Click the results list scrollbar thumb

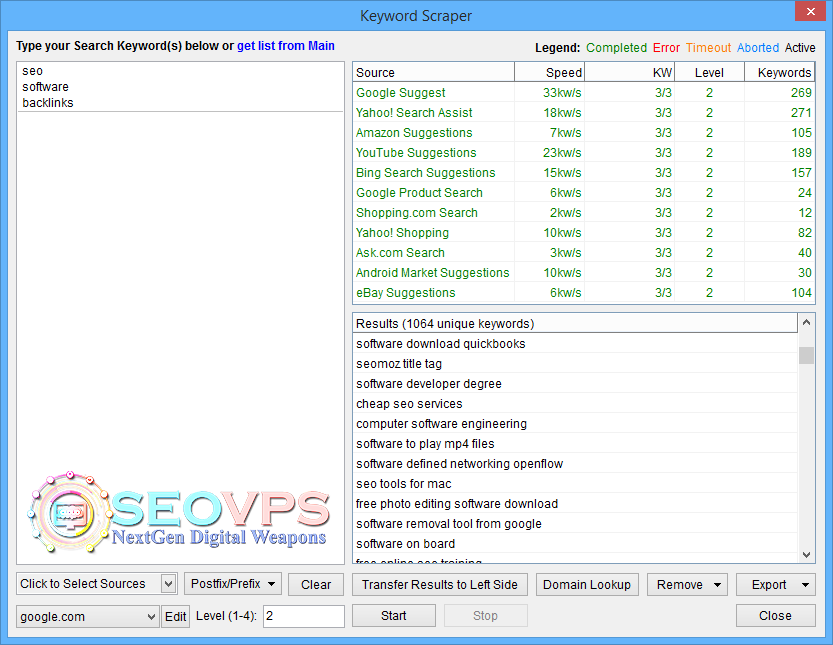point(806,355)
